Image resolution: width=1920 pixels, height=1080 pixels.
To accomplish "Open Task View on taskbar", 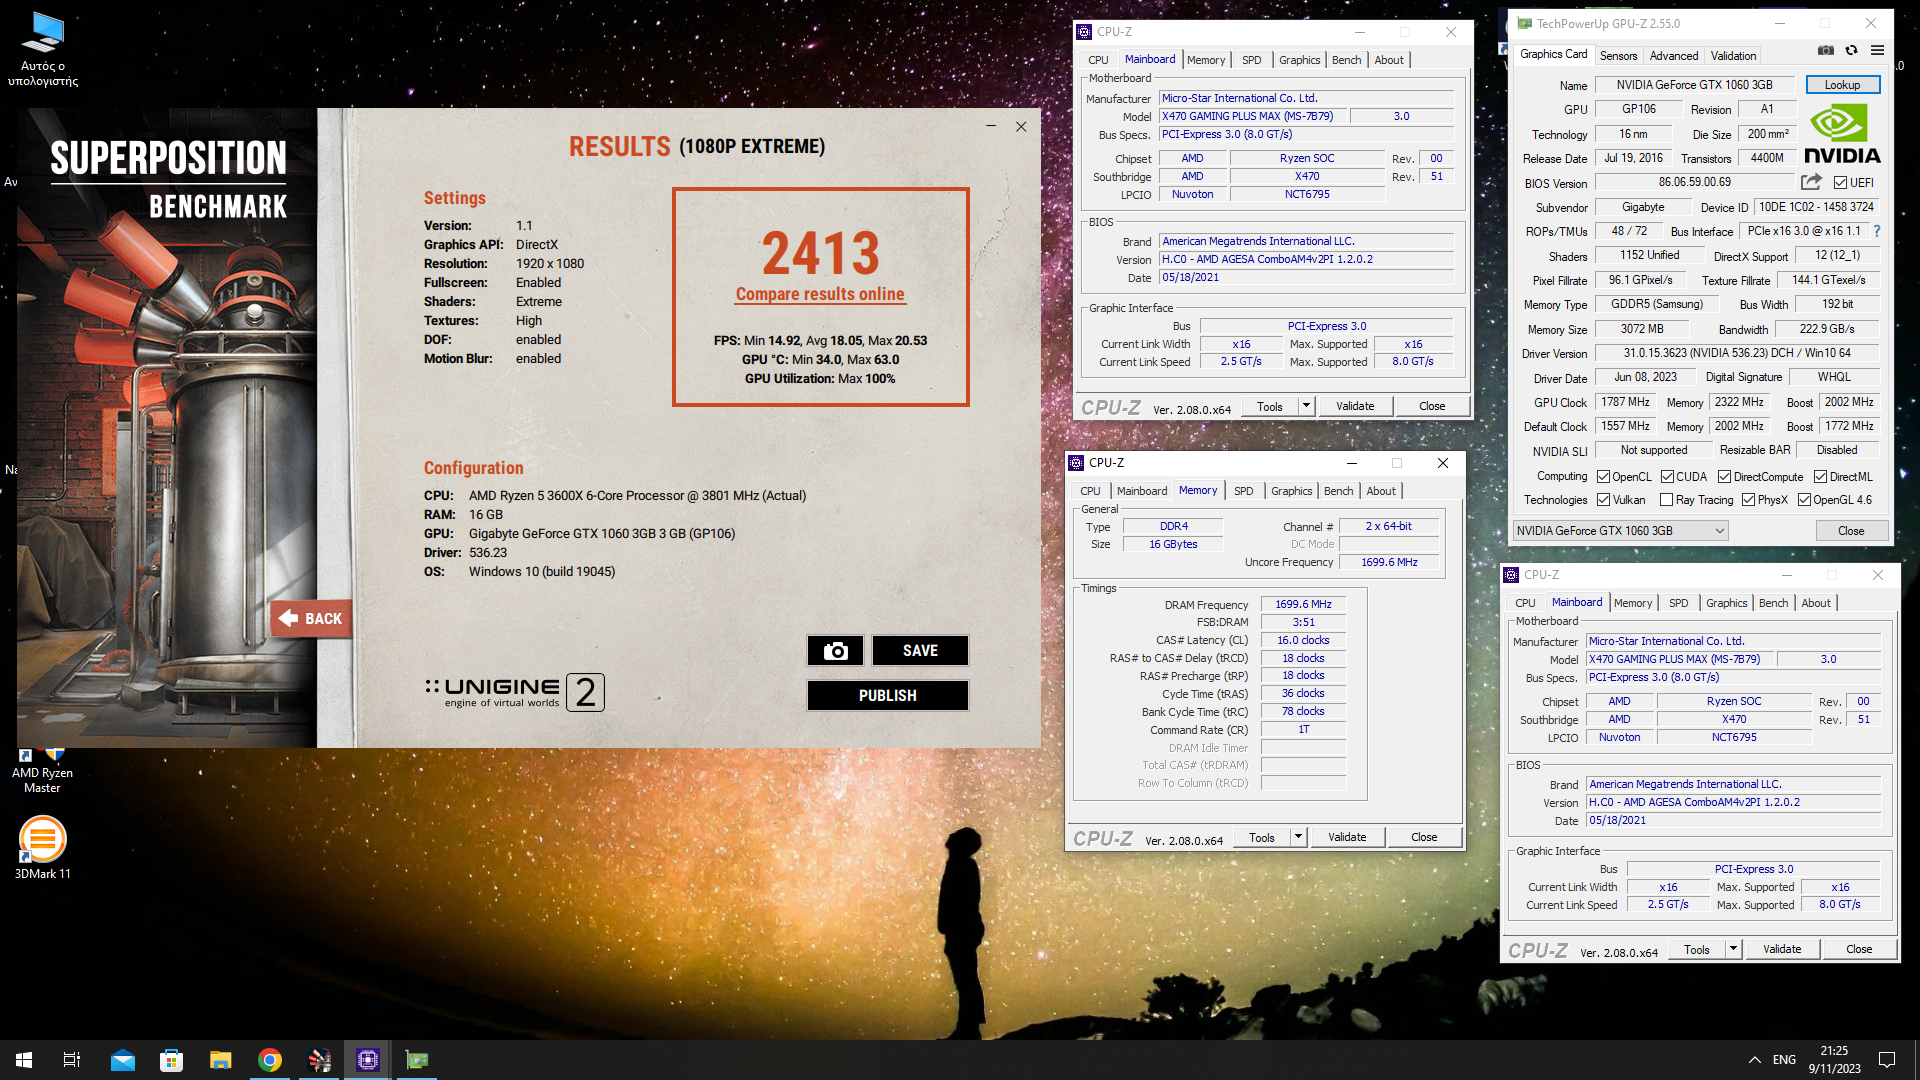I will [72, 1060].
